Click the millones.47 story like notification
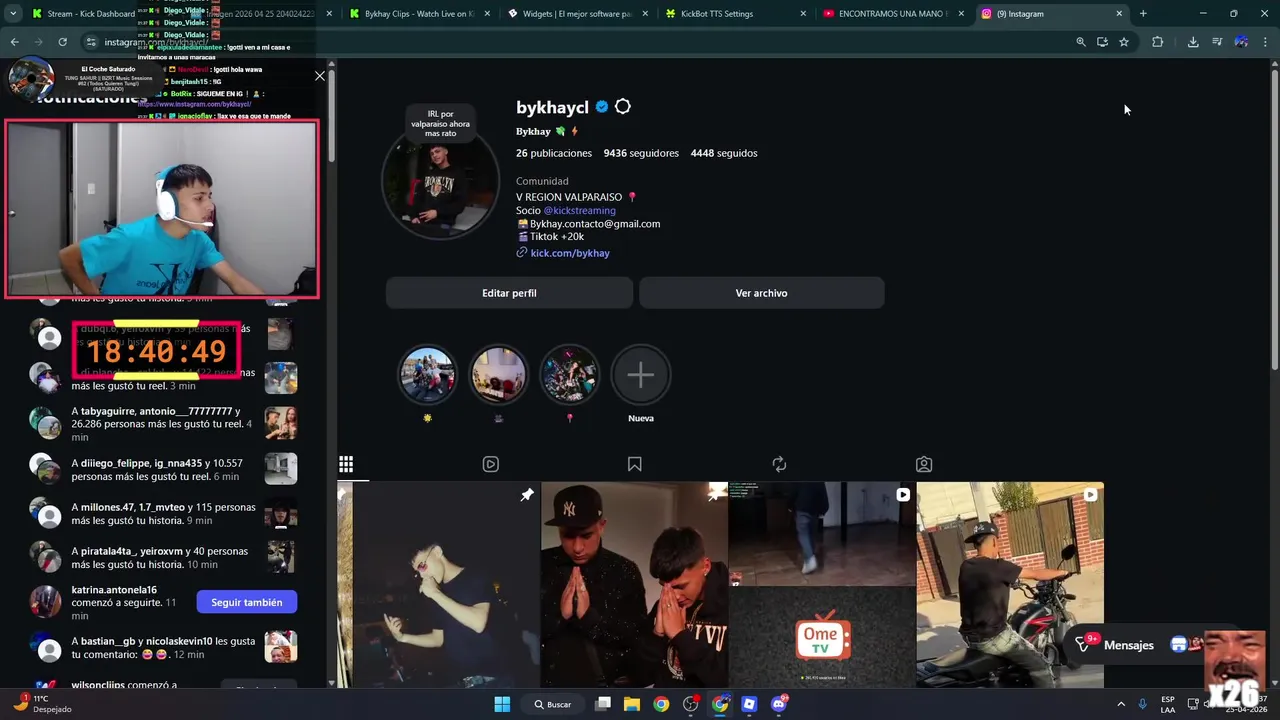 [162, 514]
